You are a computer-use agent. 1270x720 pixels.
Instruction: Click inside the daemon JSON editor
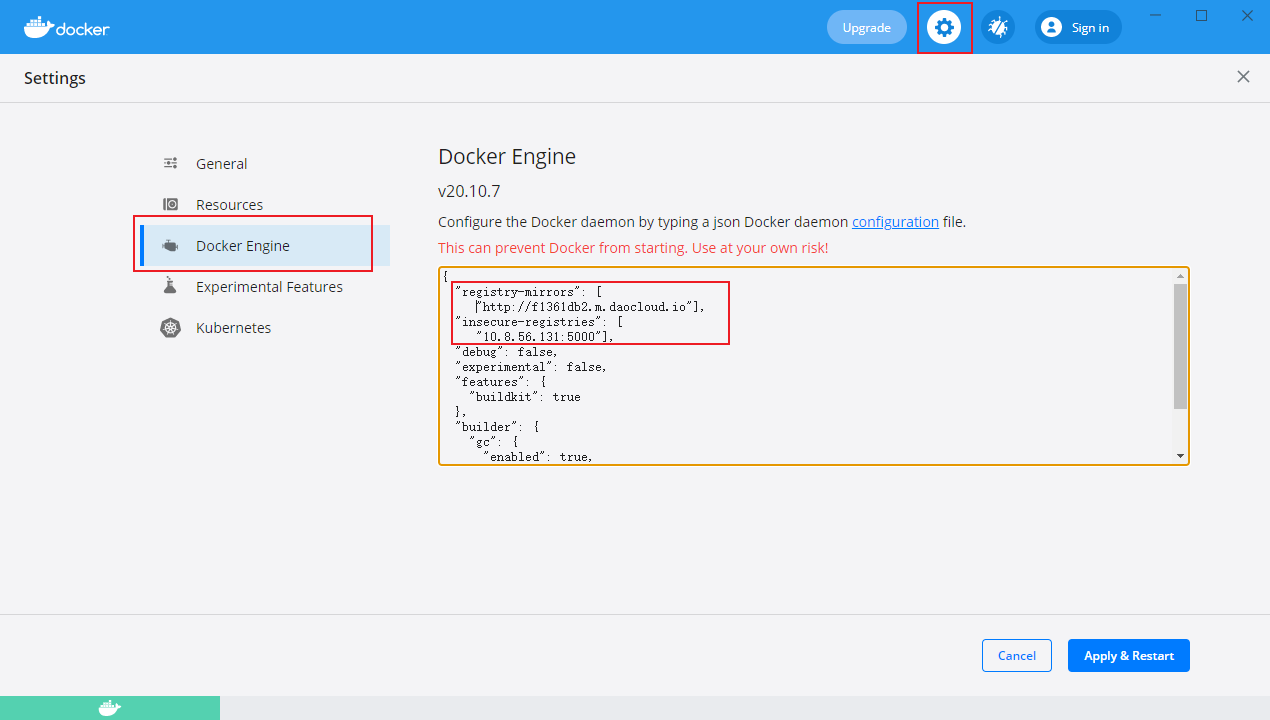pyautogui.click(x=805, y=365)
